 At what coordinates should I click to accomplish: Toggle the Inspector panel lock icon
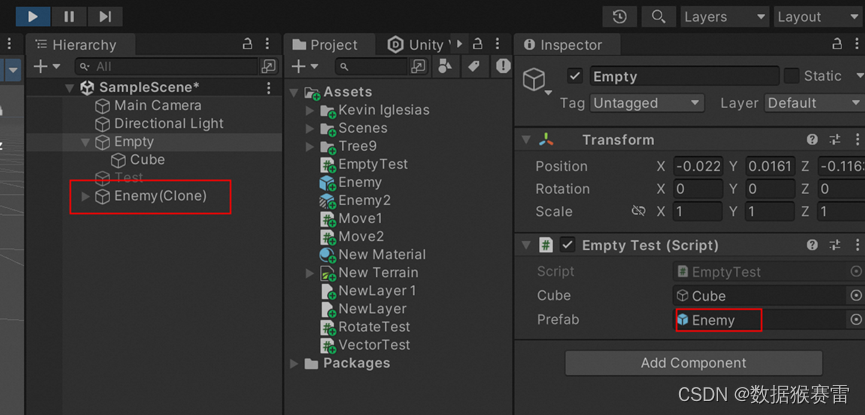click(x=837, y=44)
